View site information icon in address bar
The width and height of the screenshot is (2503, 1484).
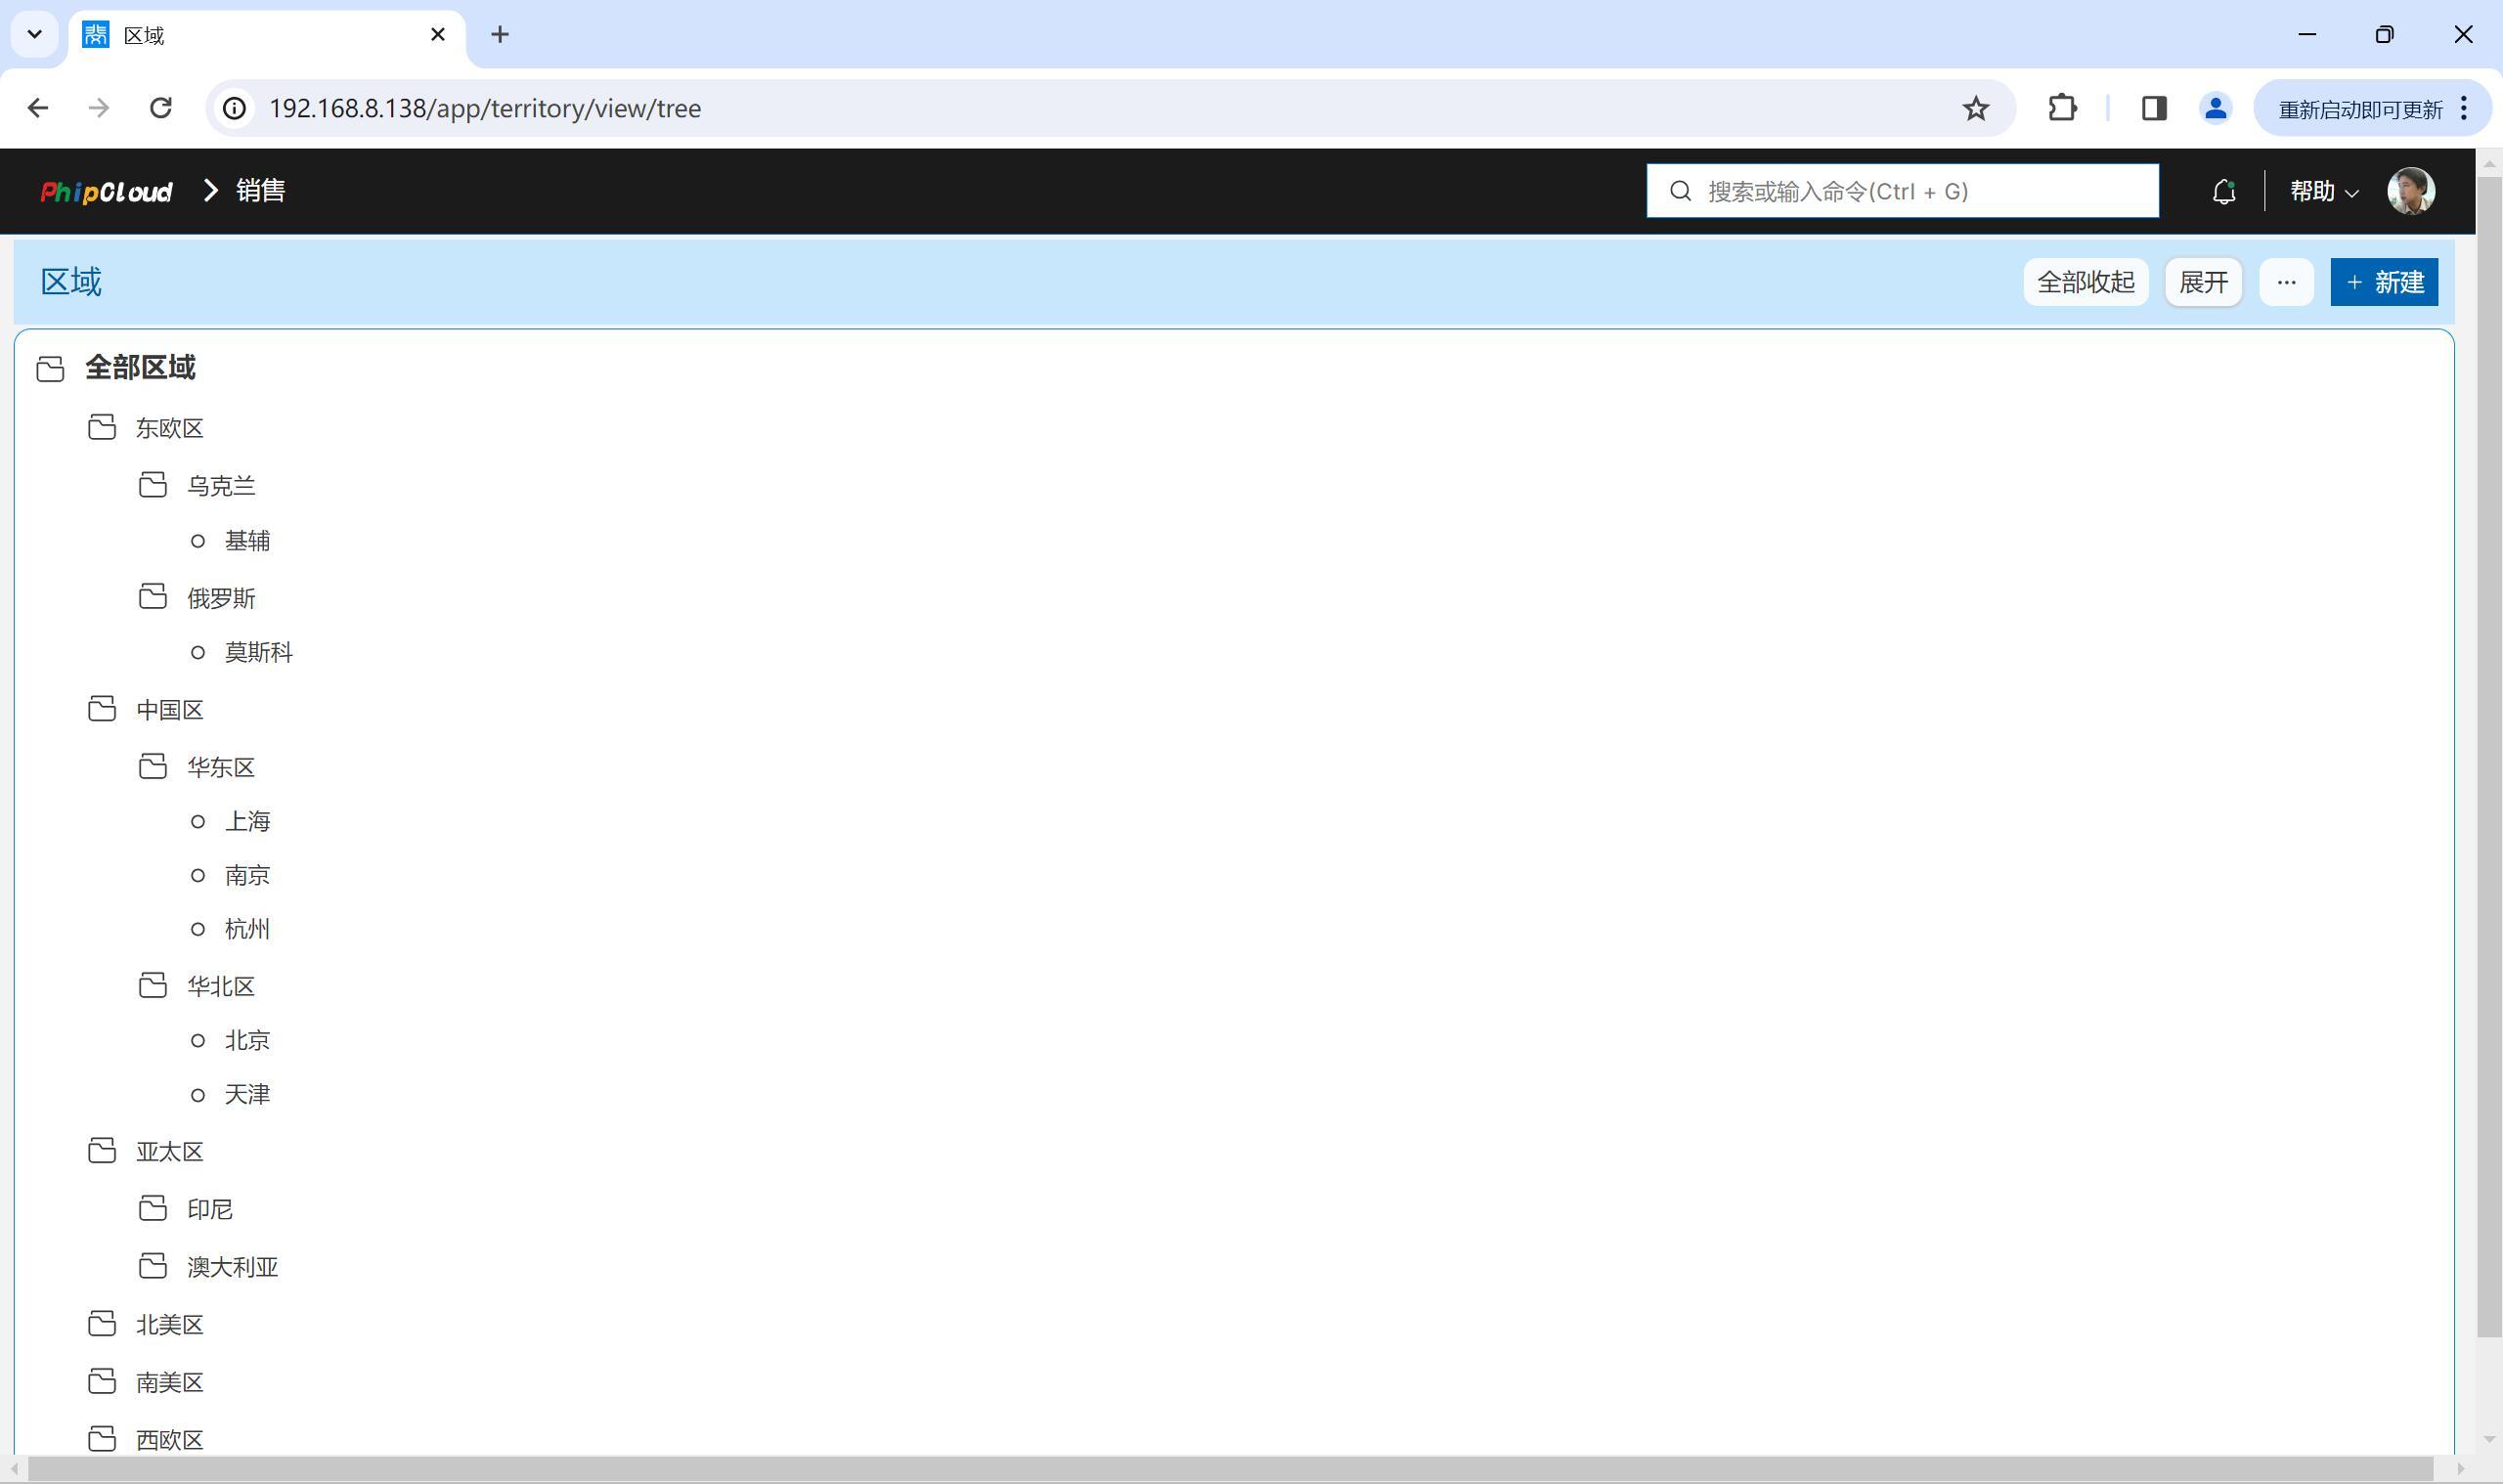click(234, 108)
